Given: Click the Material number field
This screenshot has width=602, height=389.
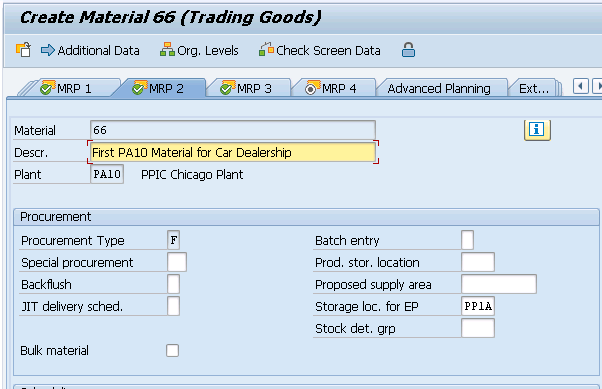Looking at the screenshot, I should point(233,130).
